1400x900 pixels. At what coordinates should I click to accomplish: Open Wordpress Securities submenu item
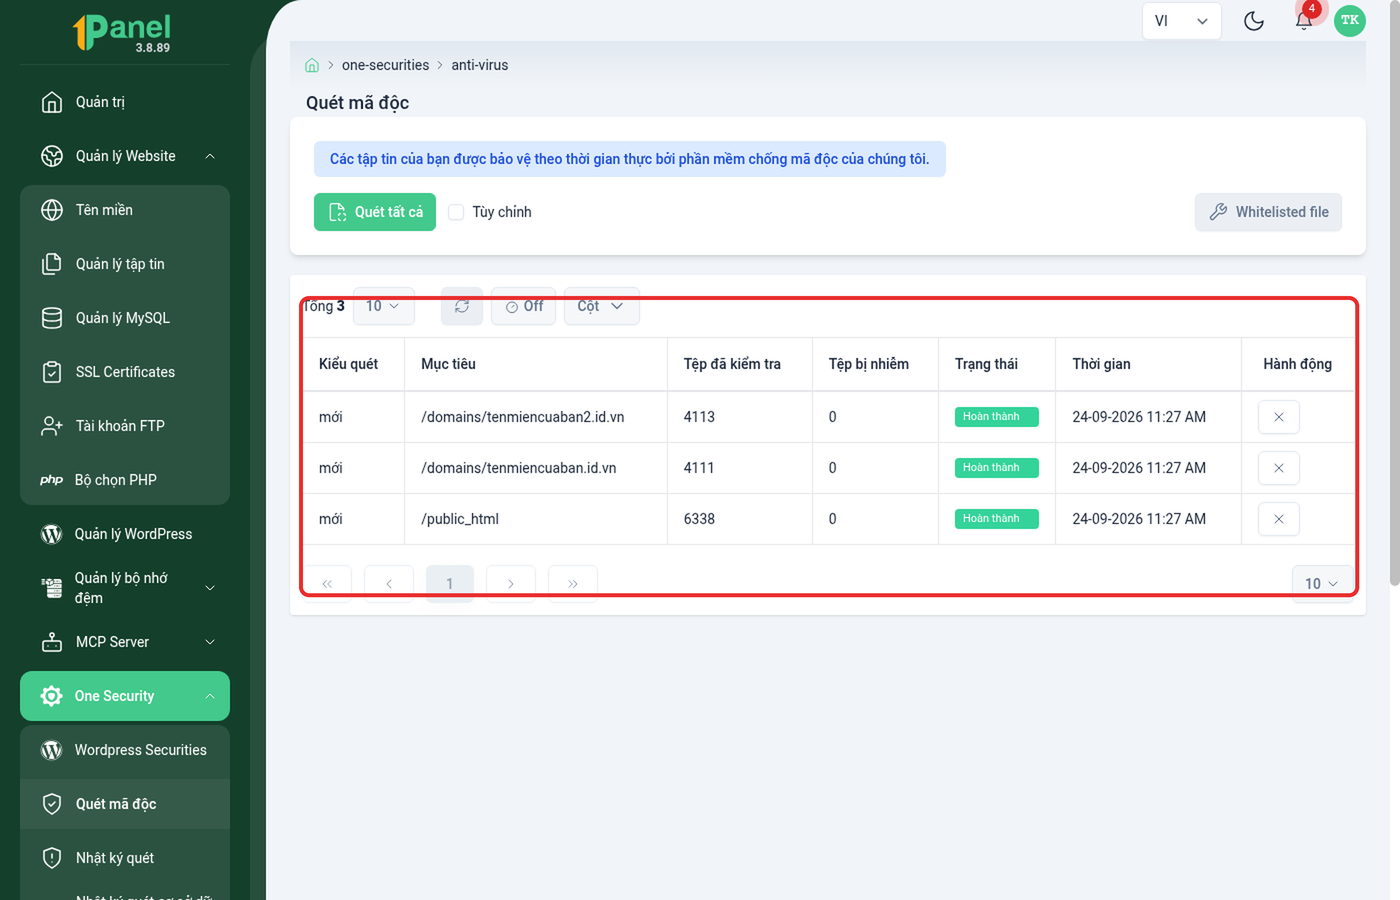[125, 750]
